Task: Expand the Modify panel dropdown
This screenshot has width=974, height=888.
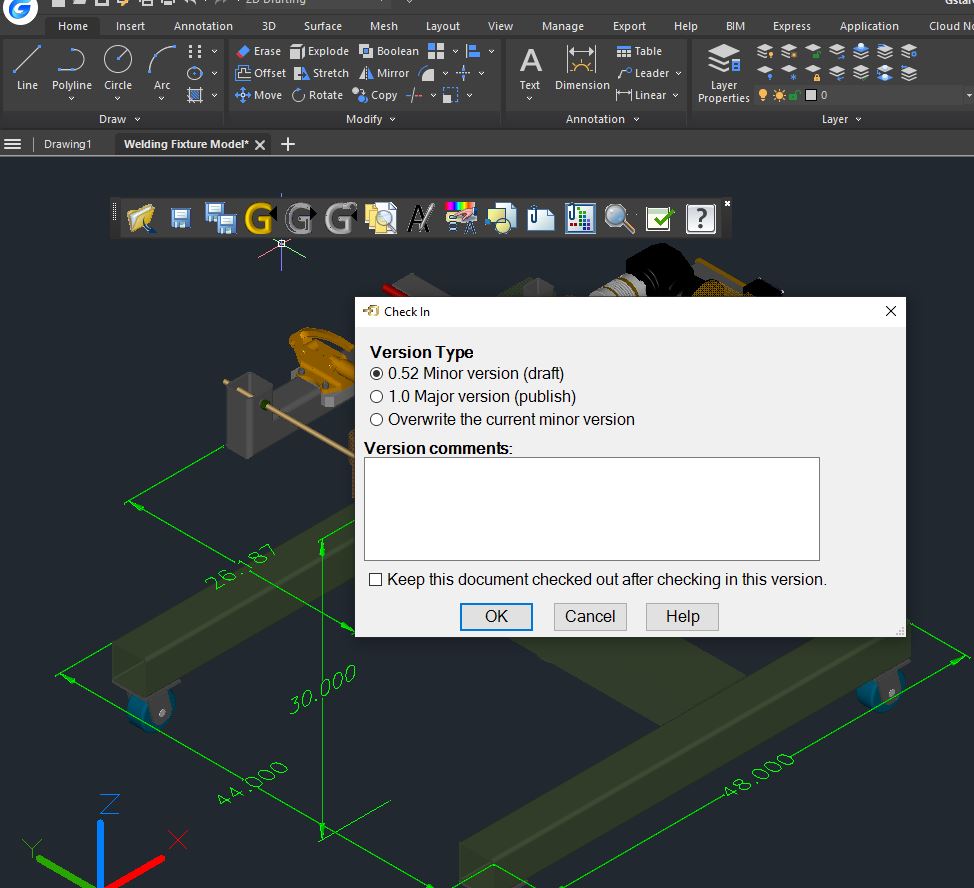Action: pyautogui.click(x=393, y=119)
